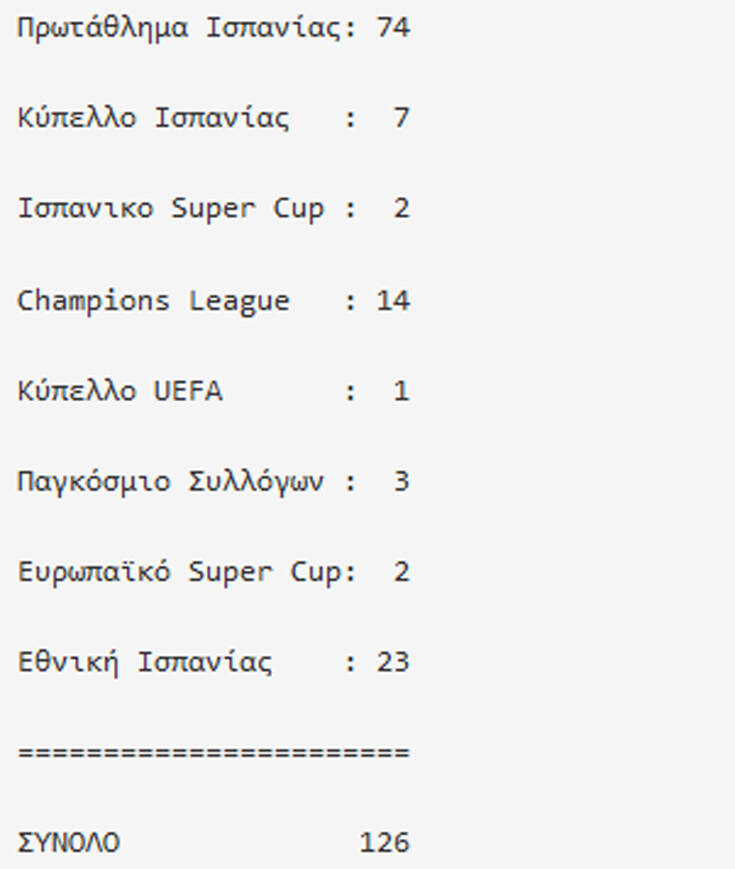Select the value 2 of Ευρωπαϊκό Super Cup
This screenshot has width=735, height=869.
(402, 572)
